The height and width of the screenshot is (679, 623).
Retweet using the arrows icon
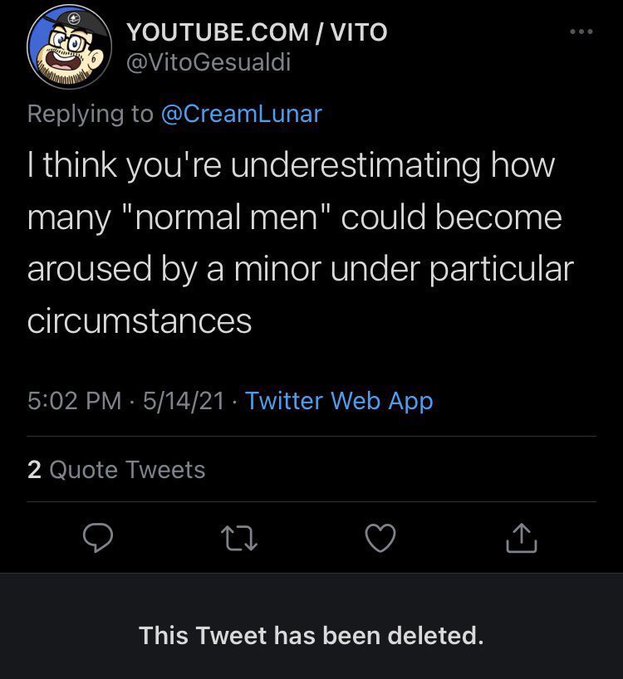236,539
